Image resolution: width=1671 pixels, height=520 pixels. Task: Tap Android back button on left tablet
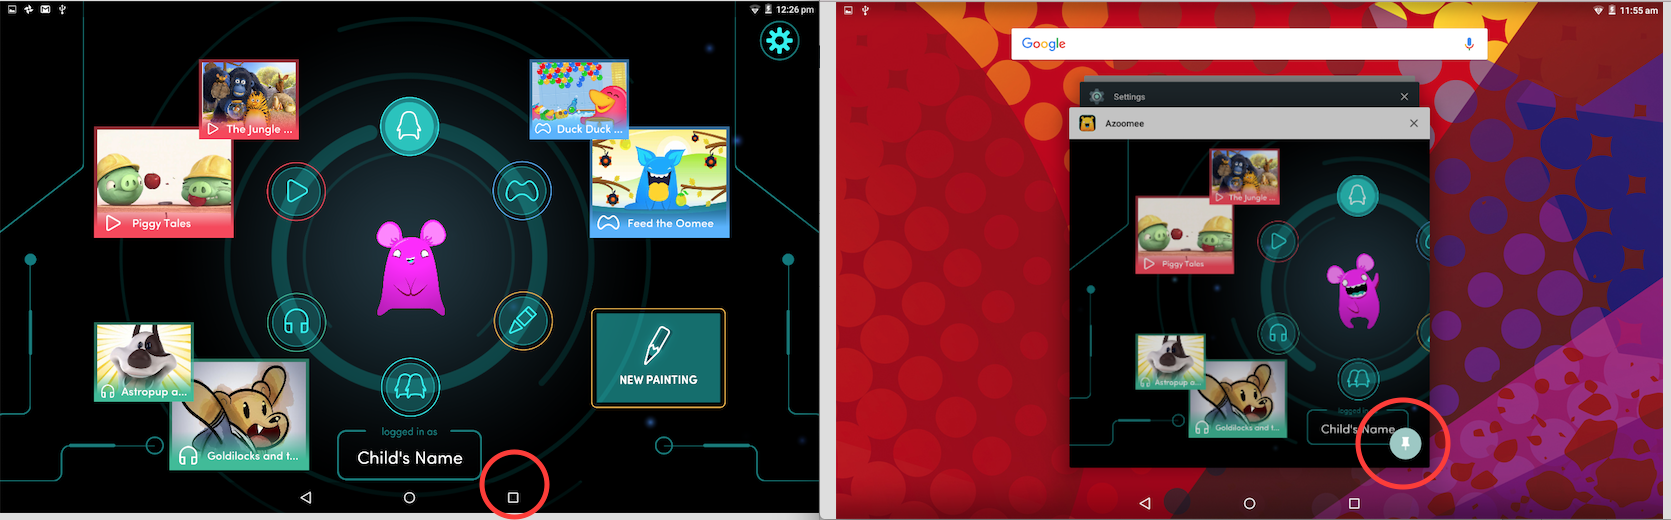pos(306,497)
